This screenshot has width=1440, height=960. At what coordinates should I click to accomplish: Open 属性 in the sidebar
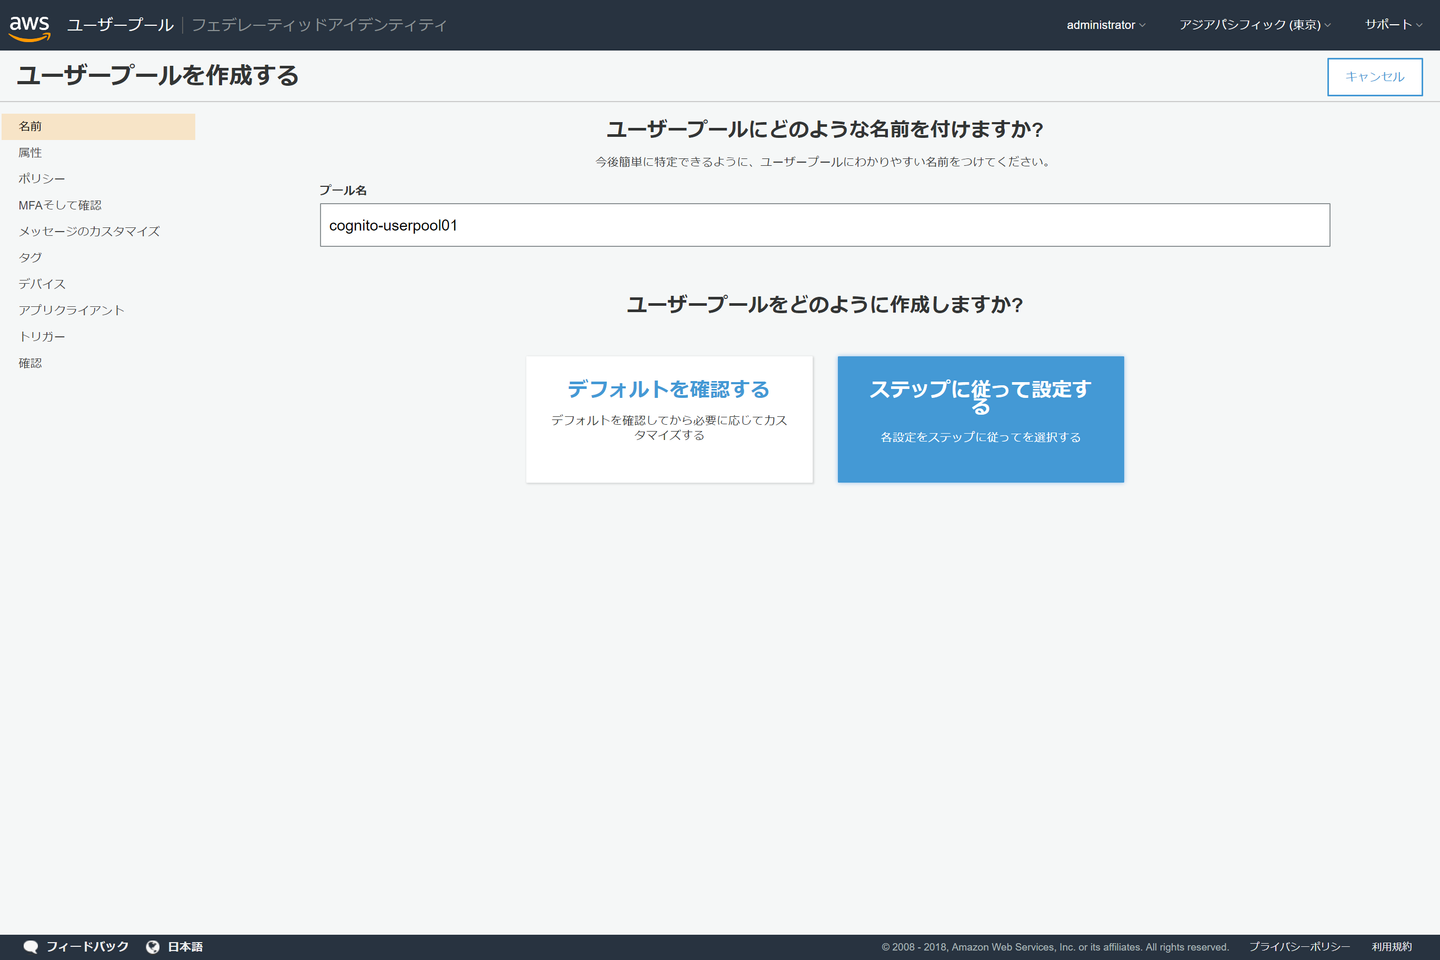point(30,153)
